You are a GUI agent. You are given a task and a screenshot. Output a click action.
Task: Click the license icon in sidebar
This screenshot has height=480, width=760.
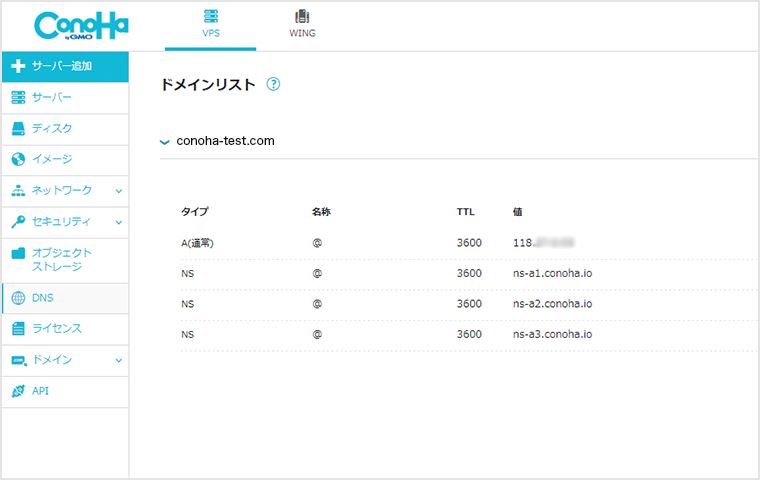tap(18, 328)
